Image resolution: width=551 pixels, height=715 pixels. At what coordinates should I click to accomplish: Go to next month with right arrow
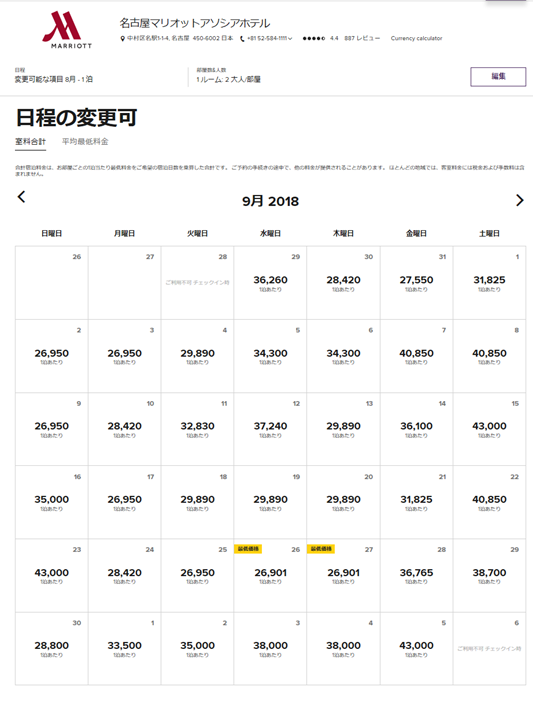[520, 200]
